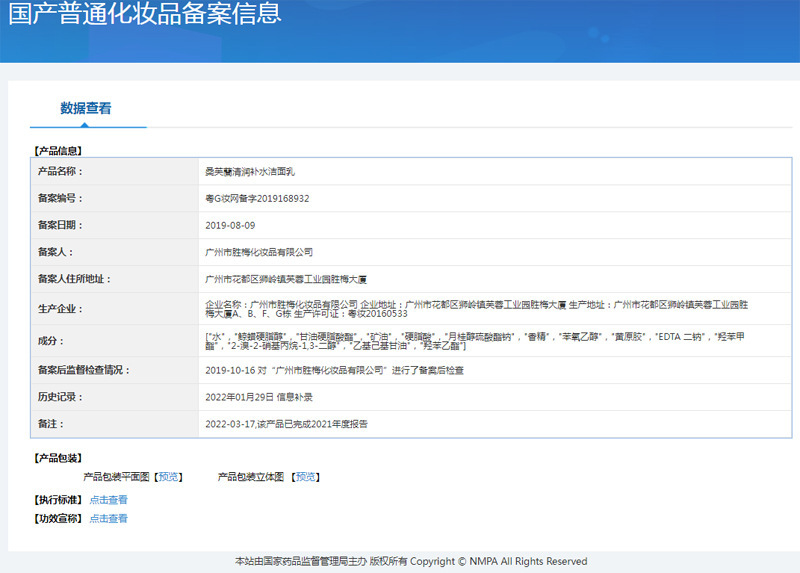The image size is (800, 573).
Task: Click the 备案人 company name value
Action: [258, 253]
